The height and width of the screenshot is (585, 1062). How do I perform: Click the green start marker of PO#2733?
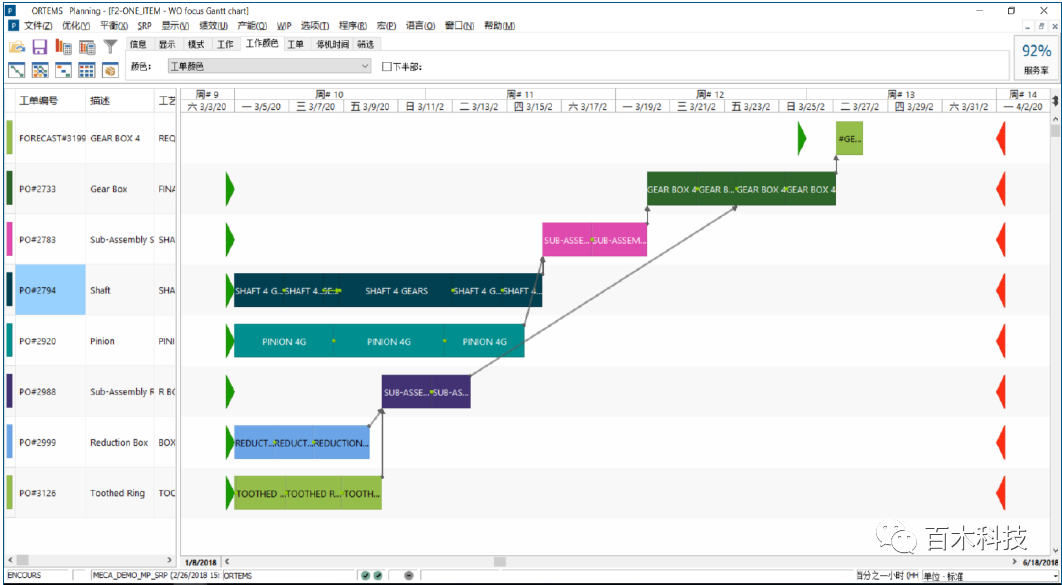(x=229, y=188)
